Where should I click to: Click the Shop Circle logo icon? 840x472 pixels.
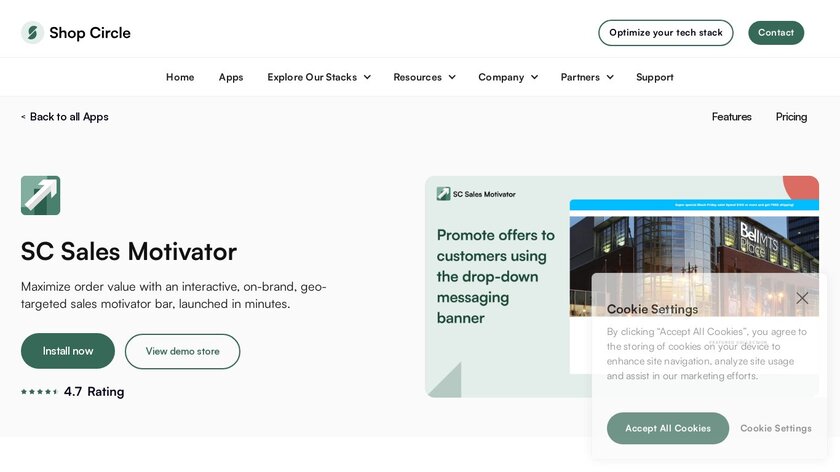point(32,33)
